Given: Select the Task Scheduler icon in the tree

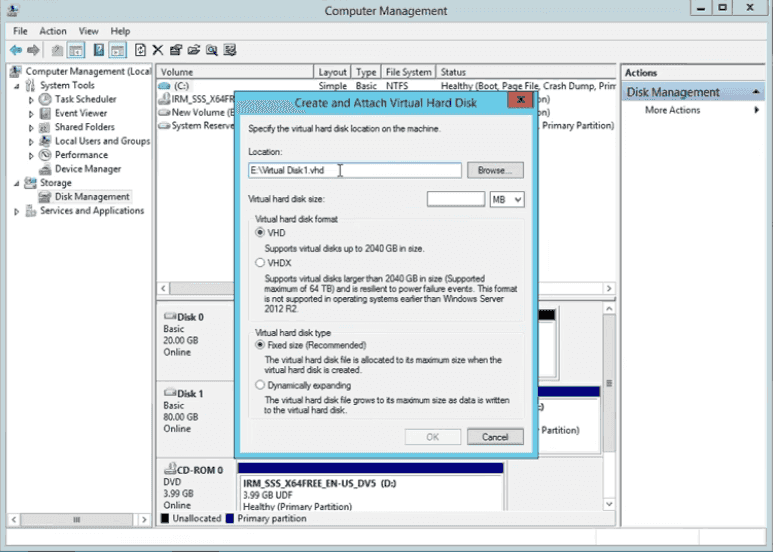Looking at the screenshot, I should click(46, 100).
